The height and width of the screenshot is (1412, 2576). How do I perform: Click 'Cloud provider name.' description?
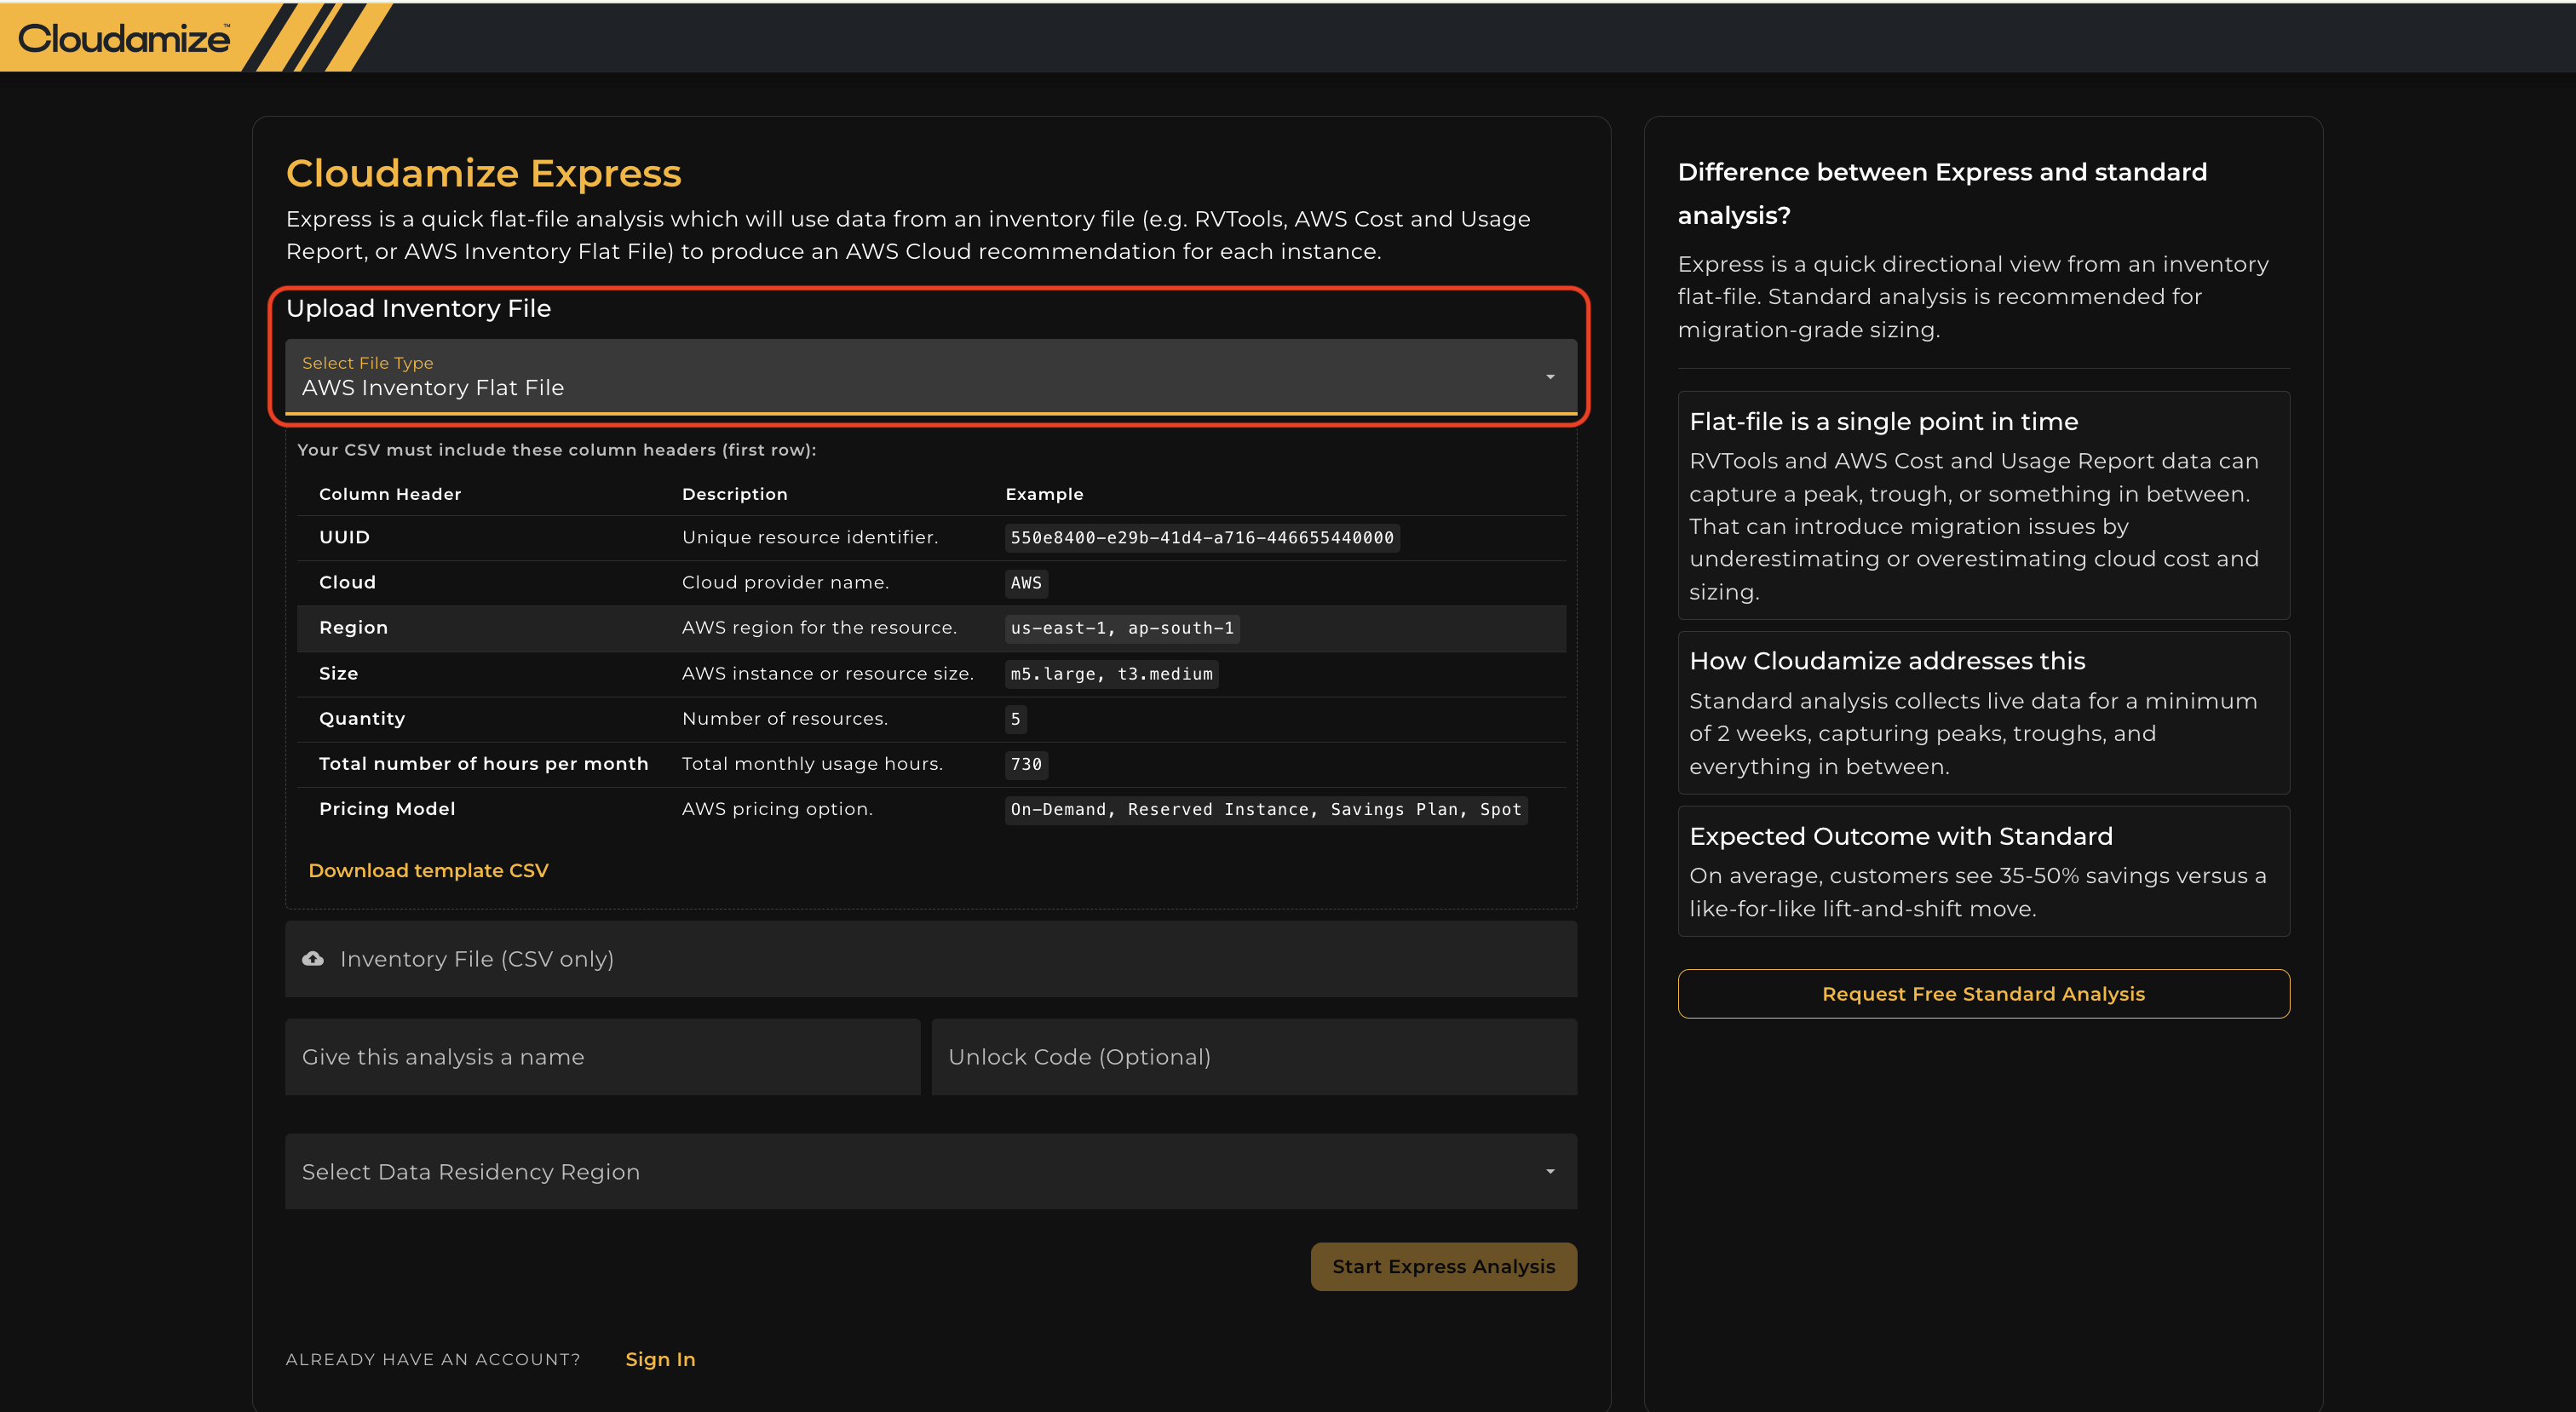pos(785,582)
